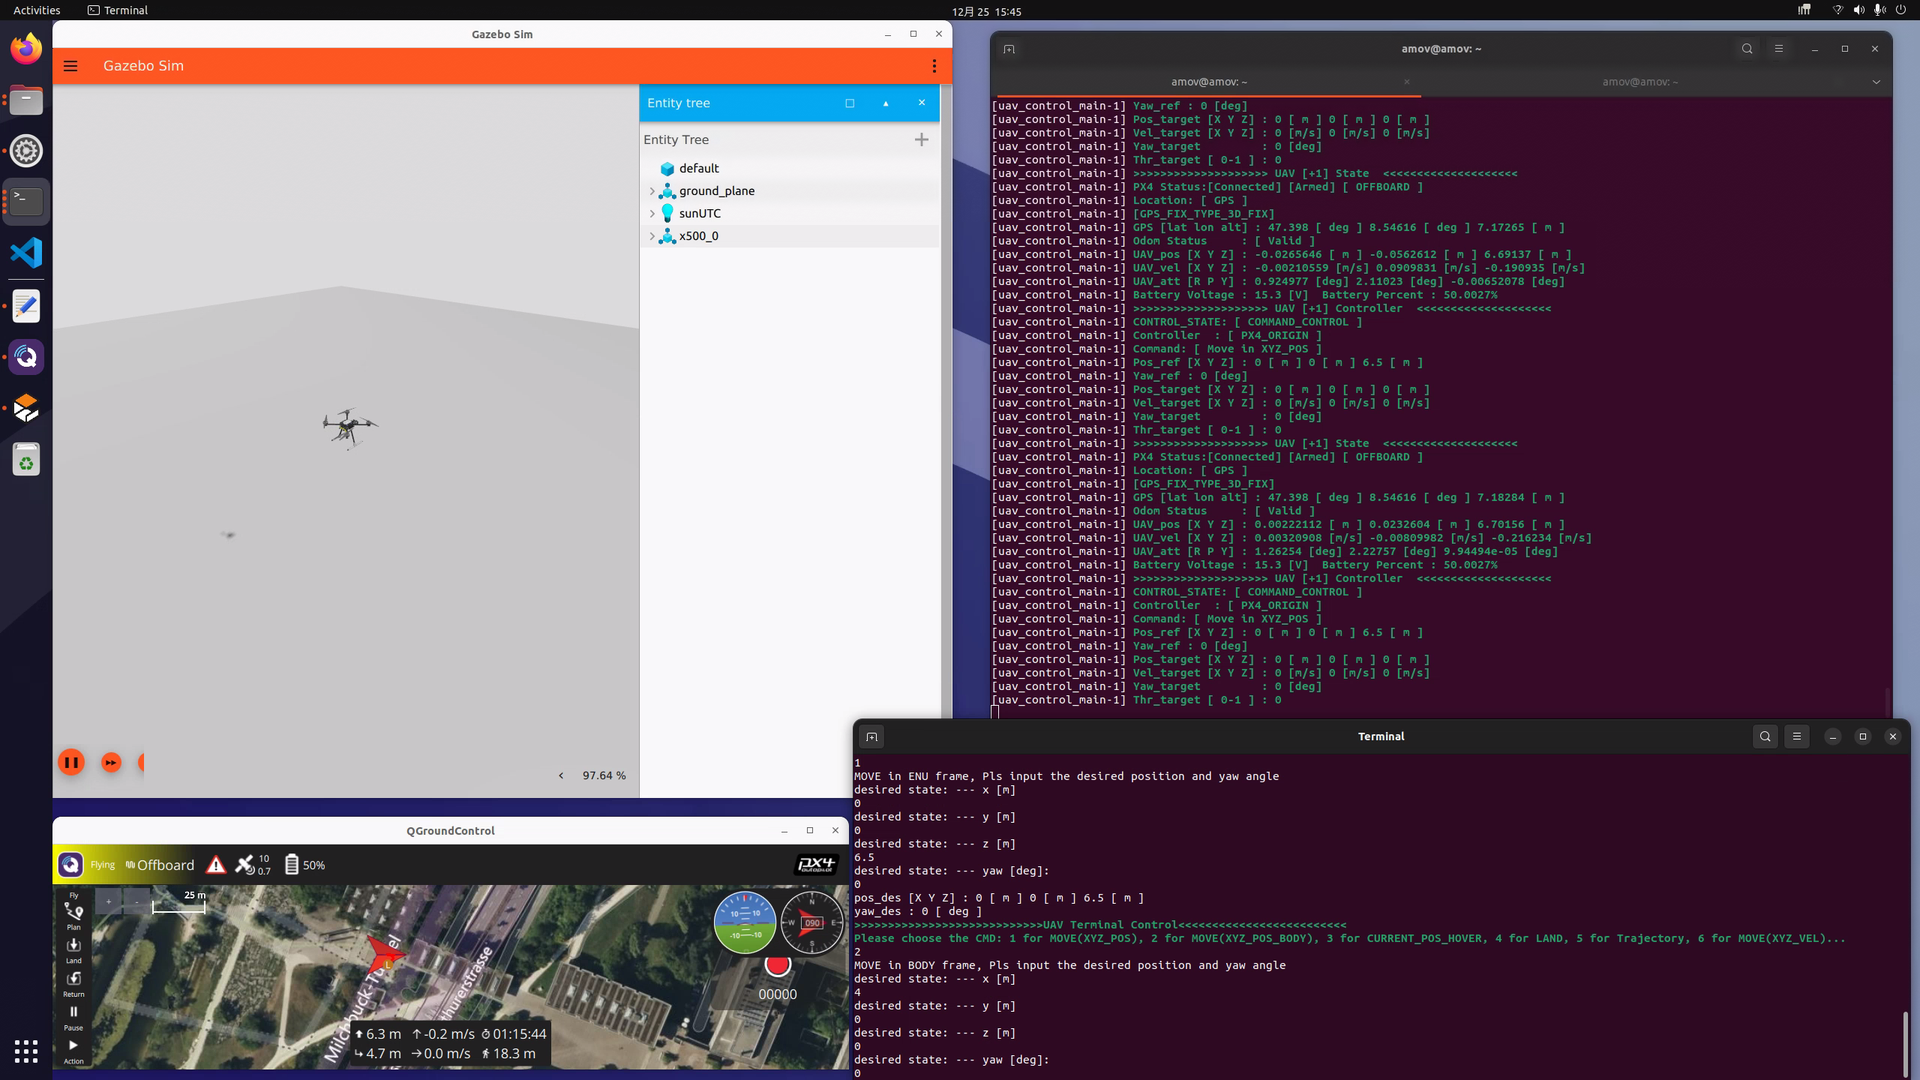Click the 97.64 % real time factor
This screenshot has height=1080, width=1920.
click(604, 776)
